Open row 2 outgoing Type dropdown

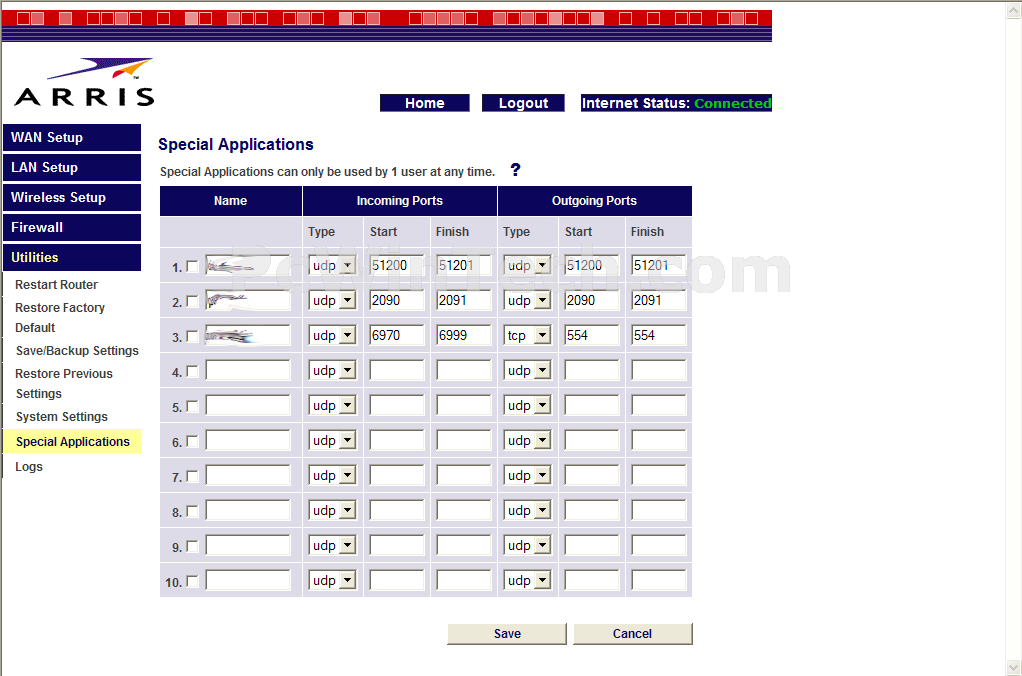527,301
